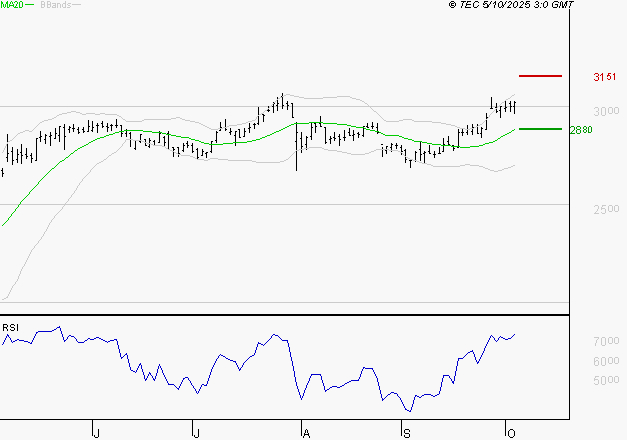Click the RSI indicator label
The height and width of the screenshot is (440, 627).
[10, 327]
